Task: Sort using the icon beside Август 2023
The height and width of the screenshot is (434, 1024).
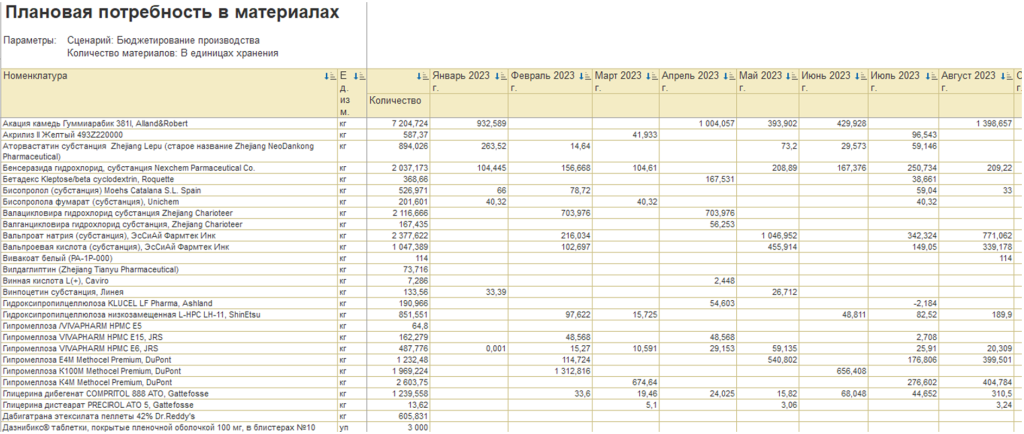Action: click(x=1007, y=76)
